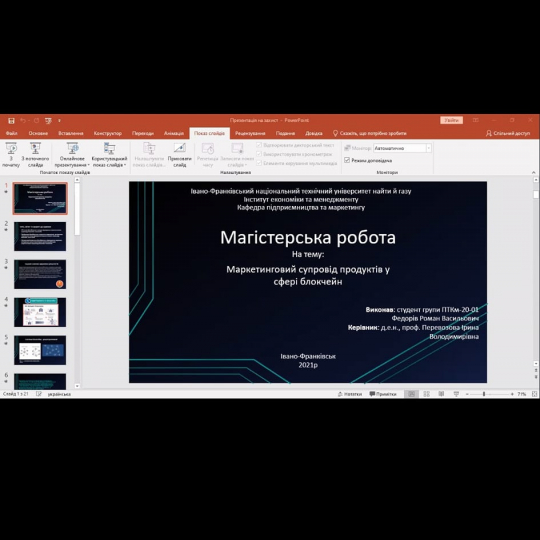Image resolution: width=540 pixels, height=540 pixels.
Task: Click the Спільний доступ button
Action: pos(508,133)
